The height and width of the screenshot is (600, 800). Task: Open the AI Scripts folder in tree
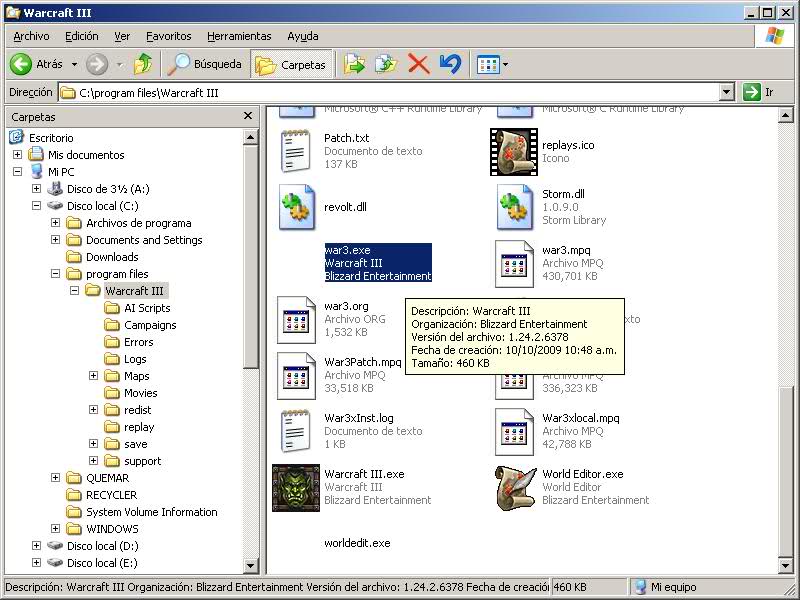pos(137,308)
